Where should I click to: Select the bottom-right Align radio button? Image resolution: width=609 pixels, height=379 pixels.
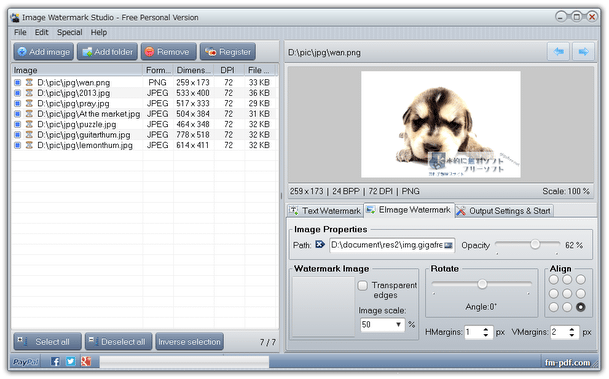click(581, 307)
